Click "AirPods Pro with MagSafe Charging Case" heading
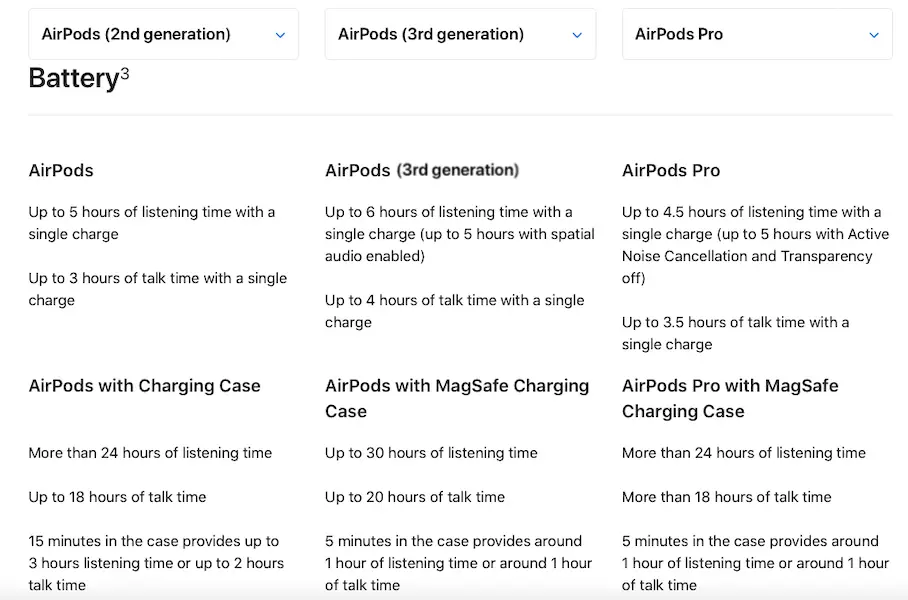This screenshot has height=600, width=908. (x=730, y=398)
